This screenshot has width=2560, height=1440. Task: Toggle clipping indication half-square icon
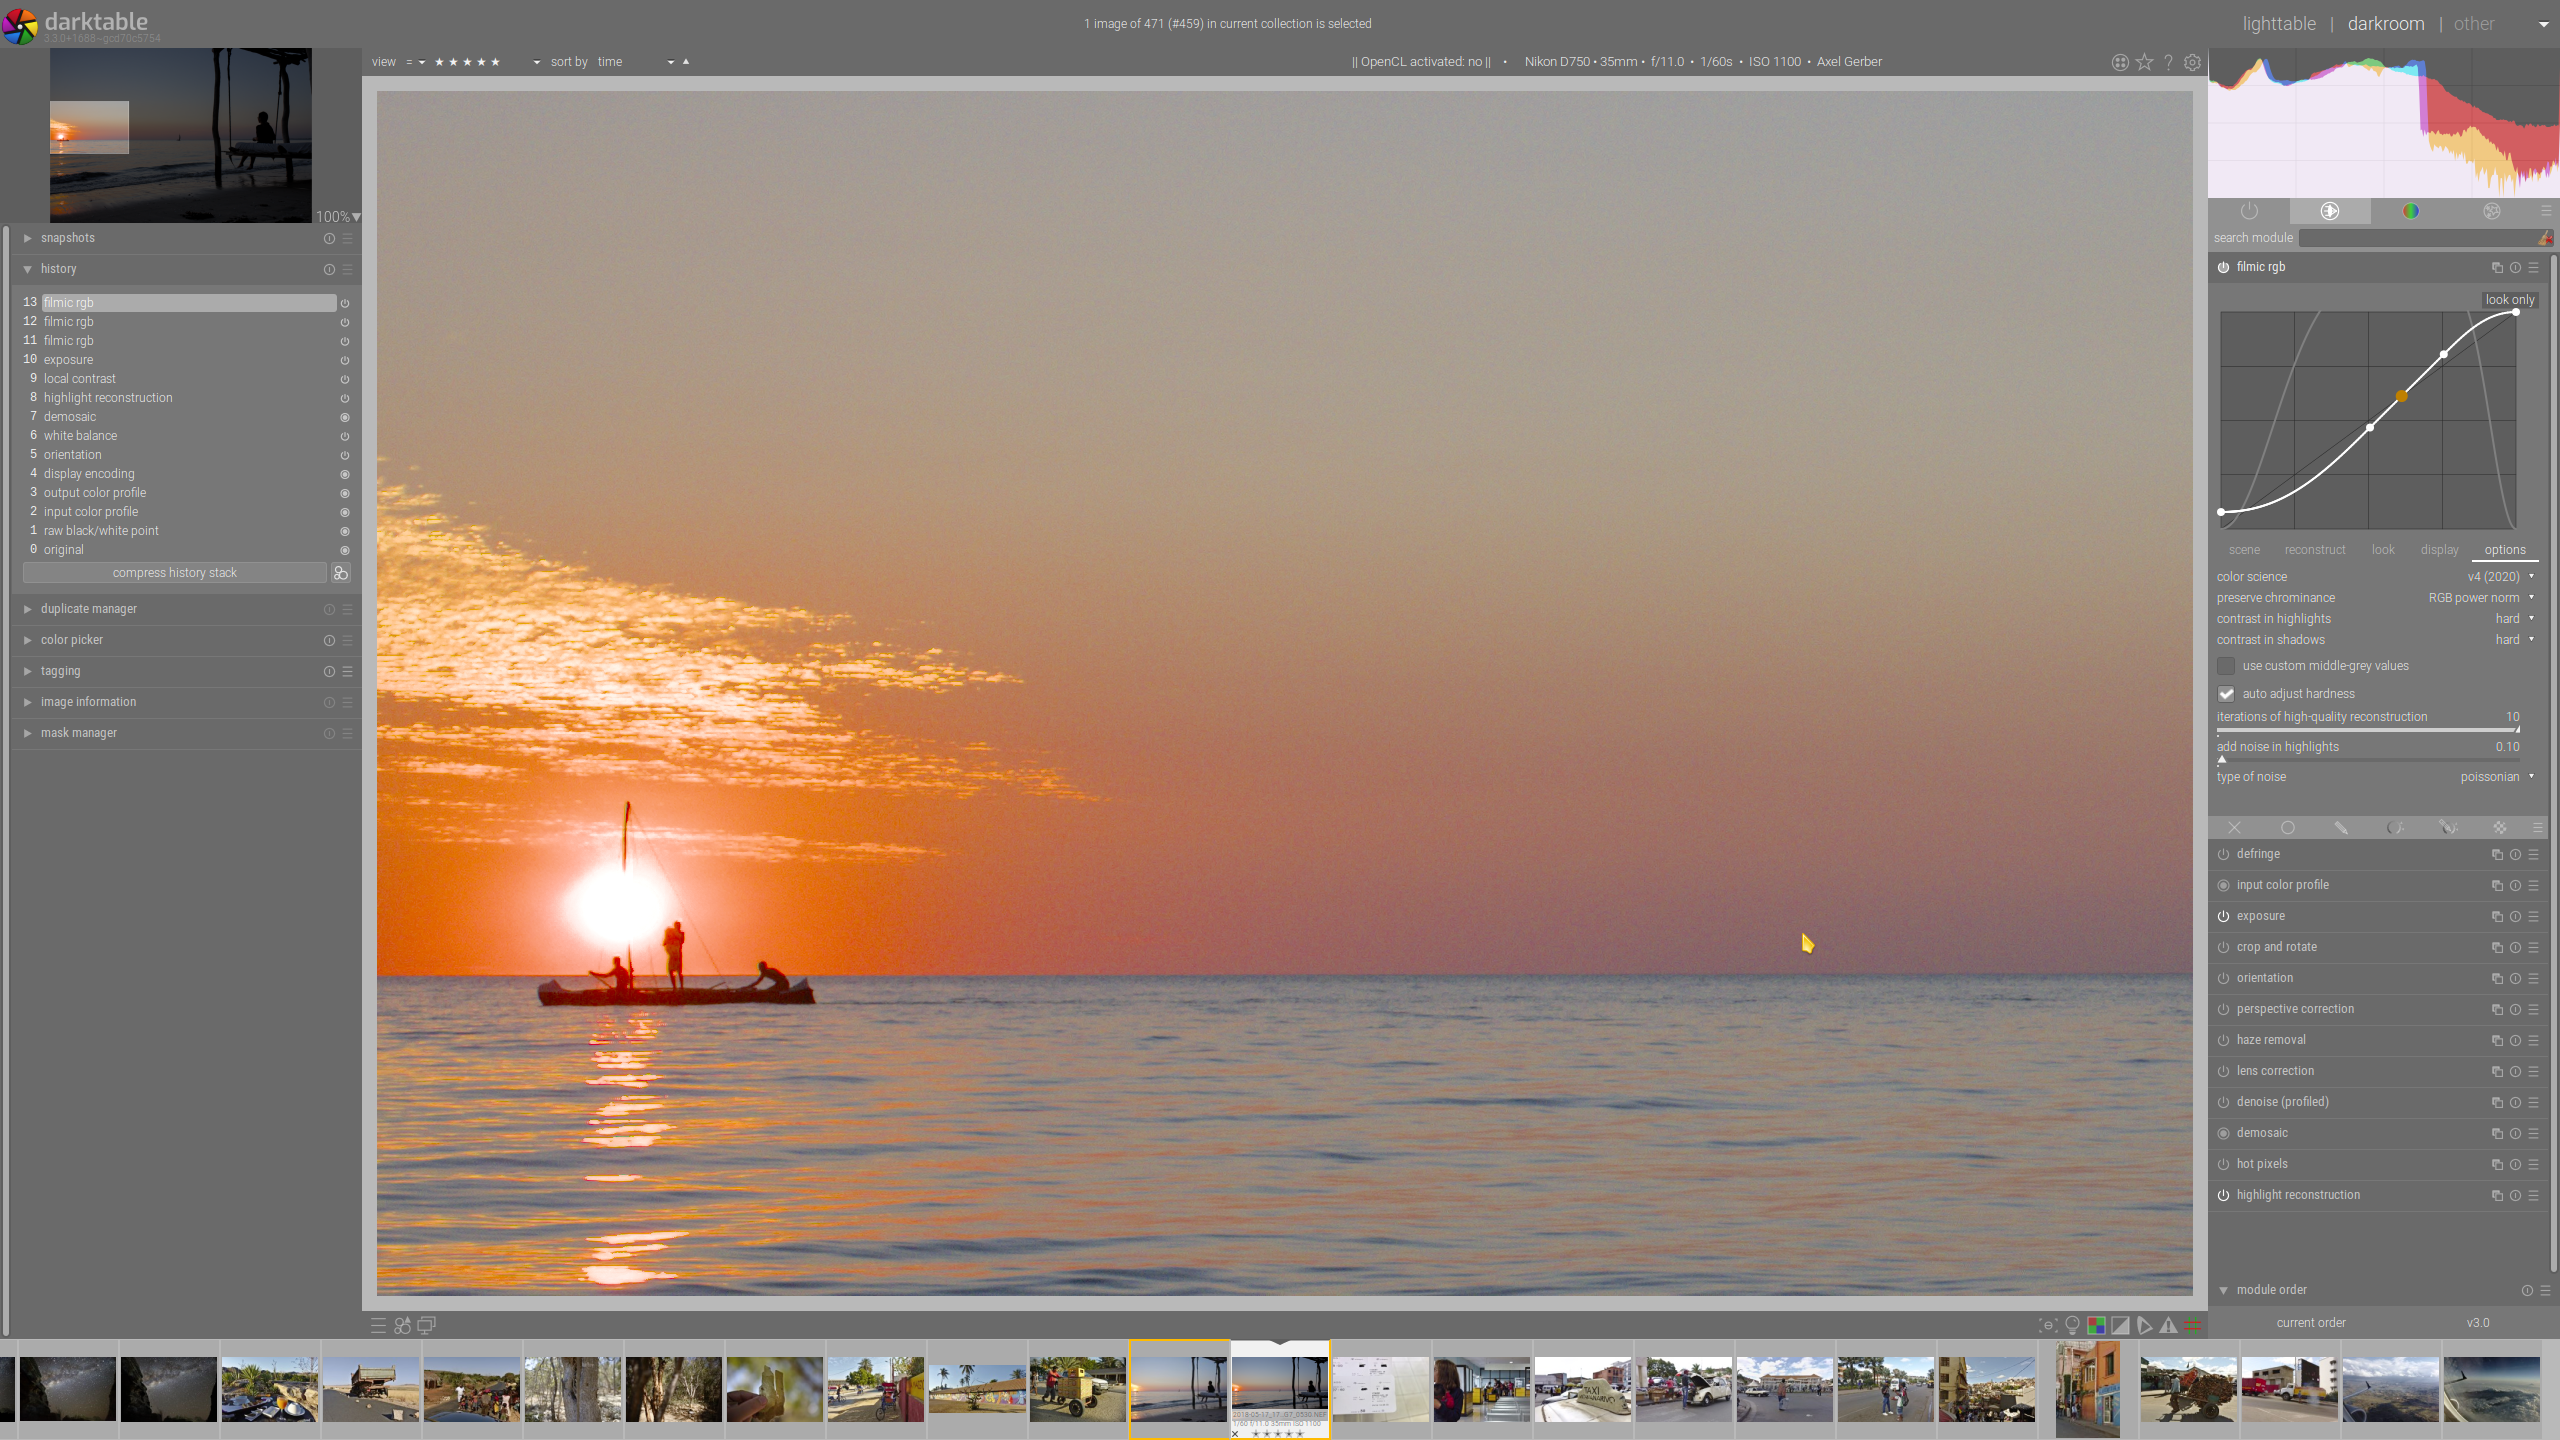click(2120, 1325)
